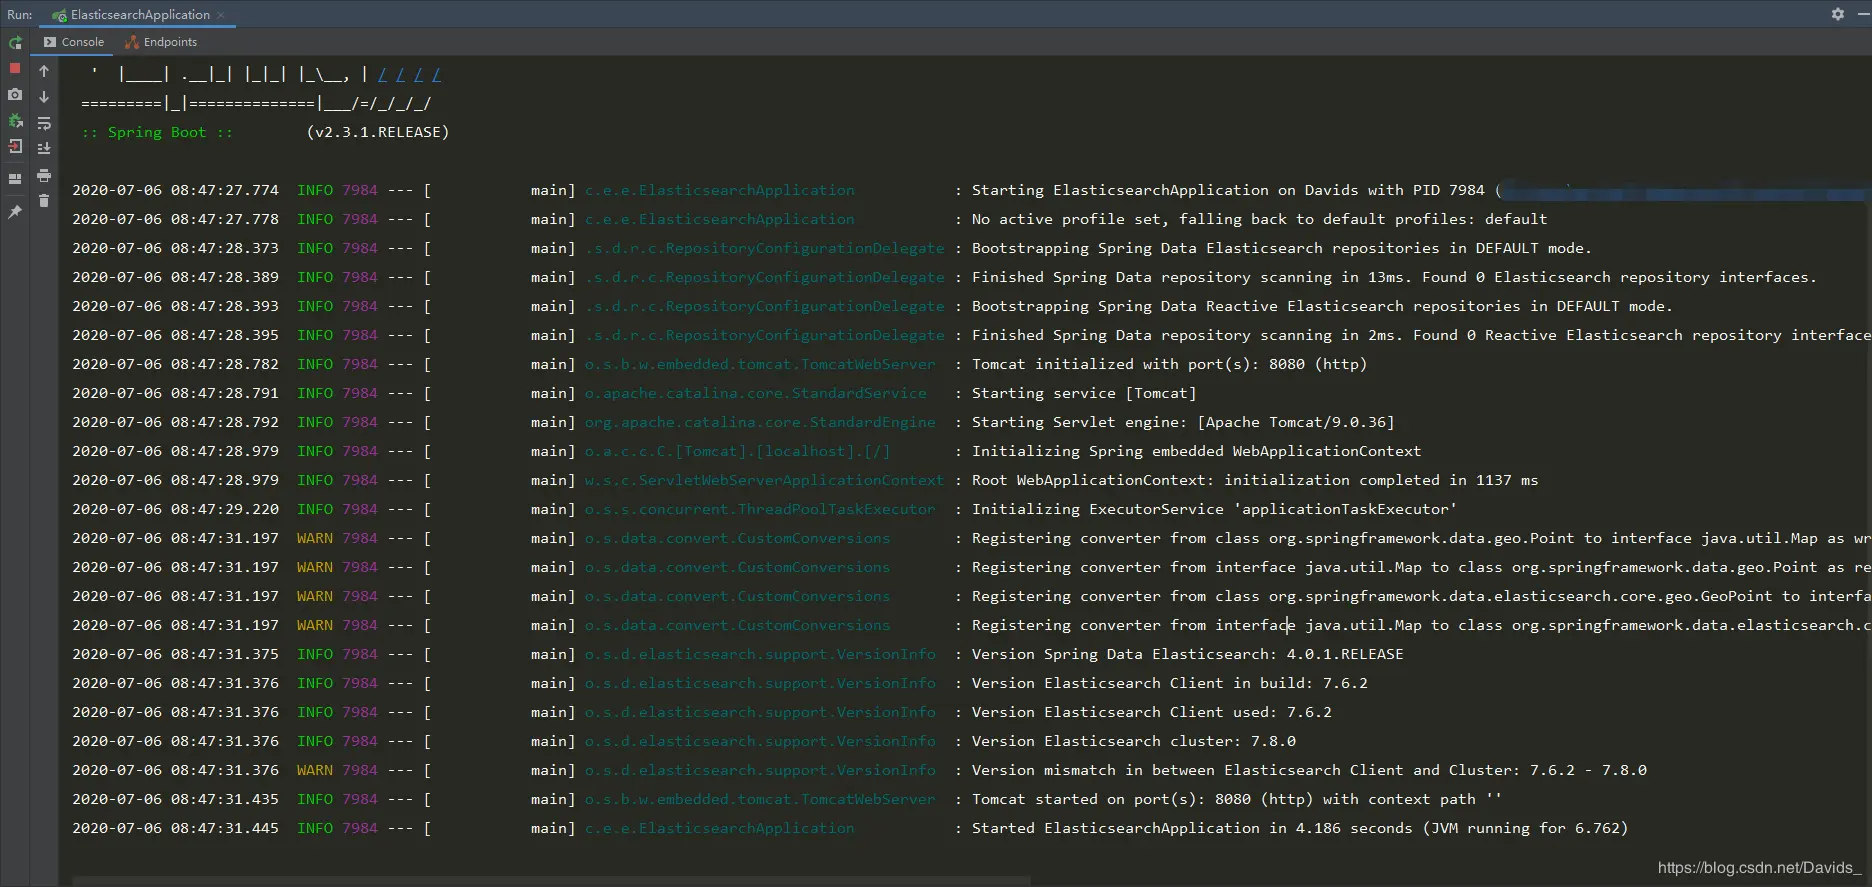Click the red exit arrow icon
Screen dimensions: 1872x887
pyautogui.click(x=15, y=147)
